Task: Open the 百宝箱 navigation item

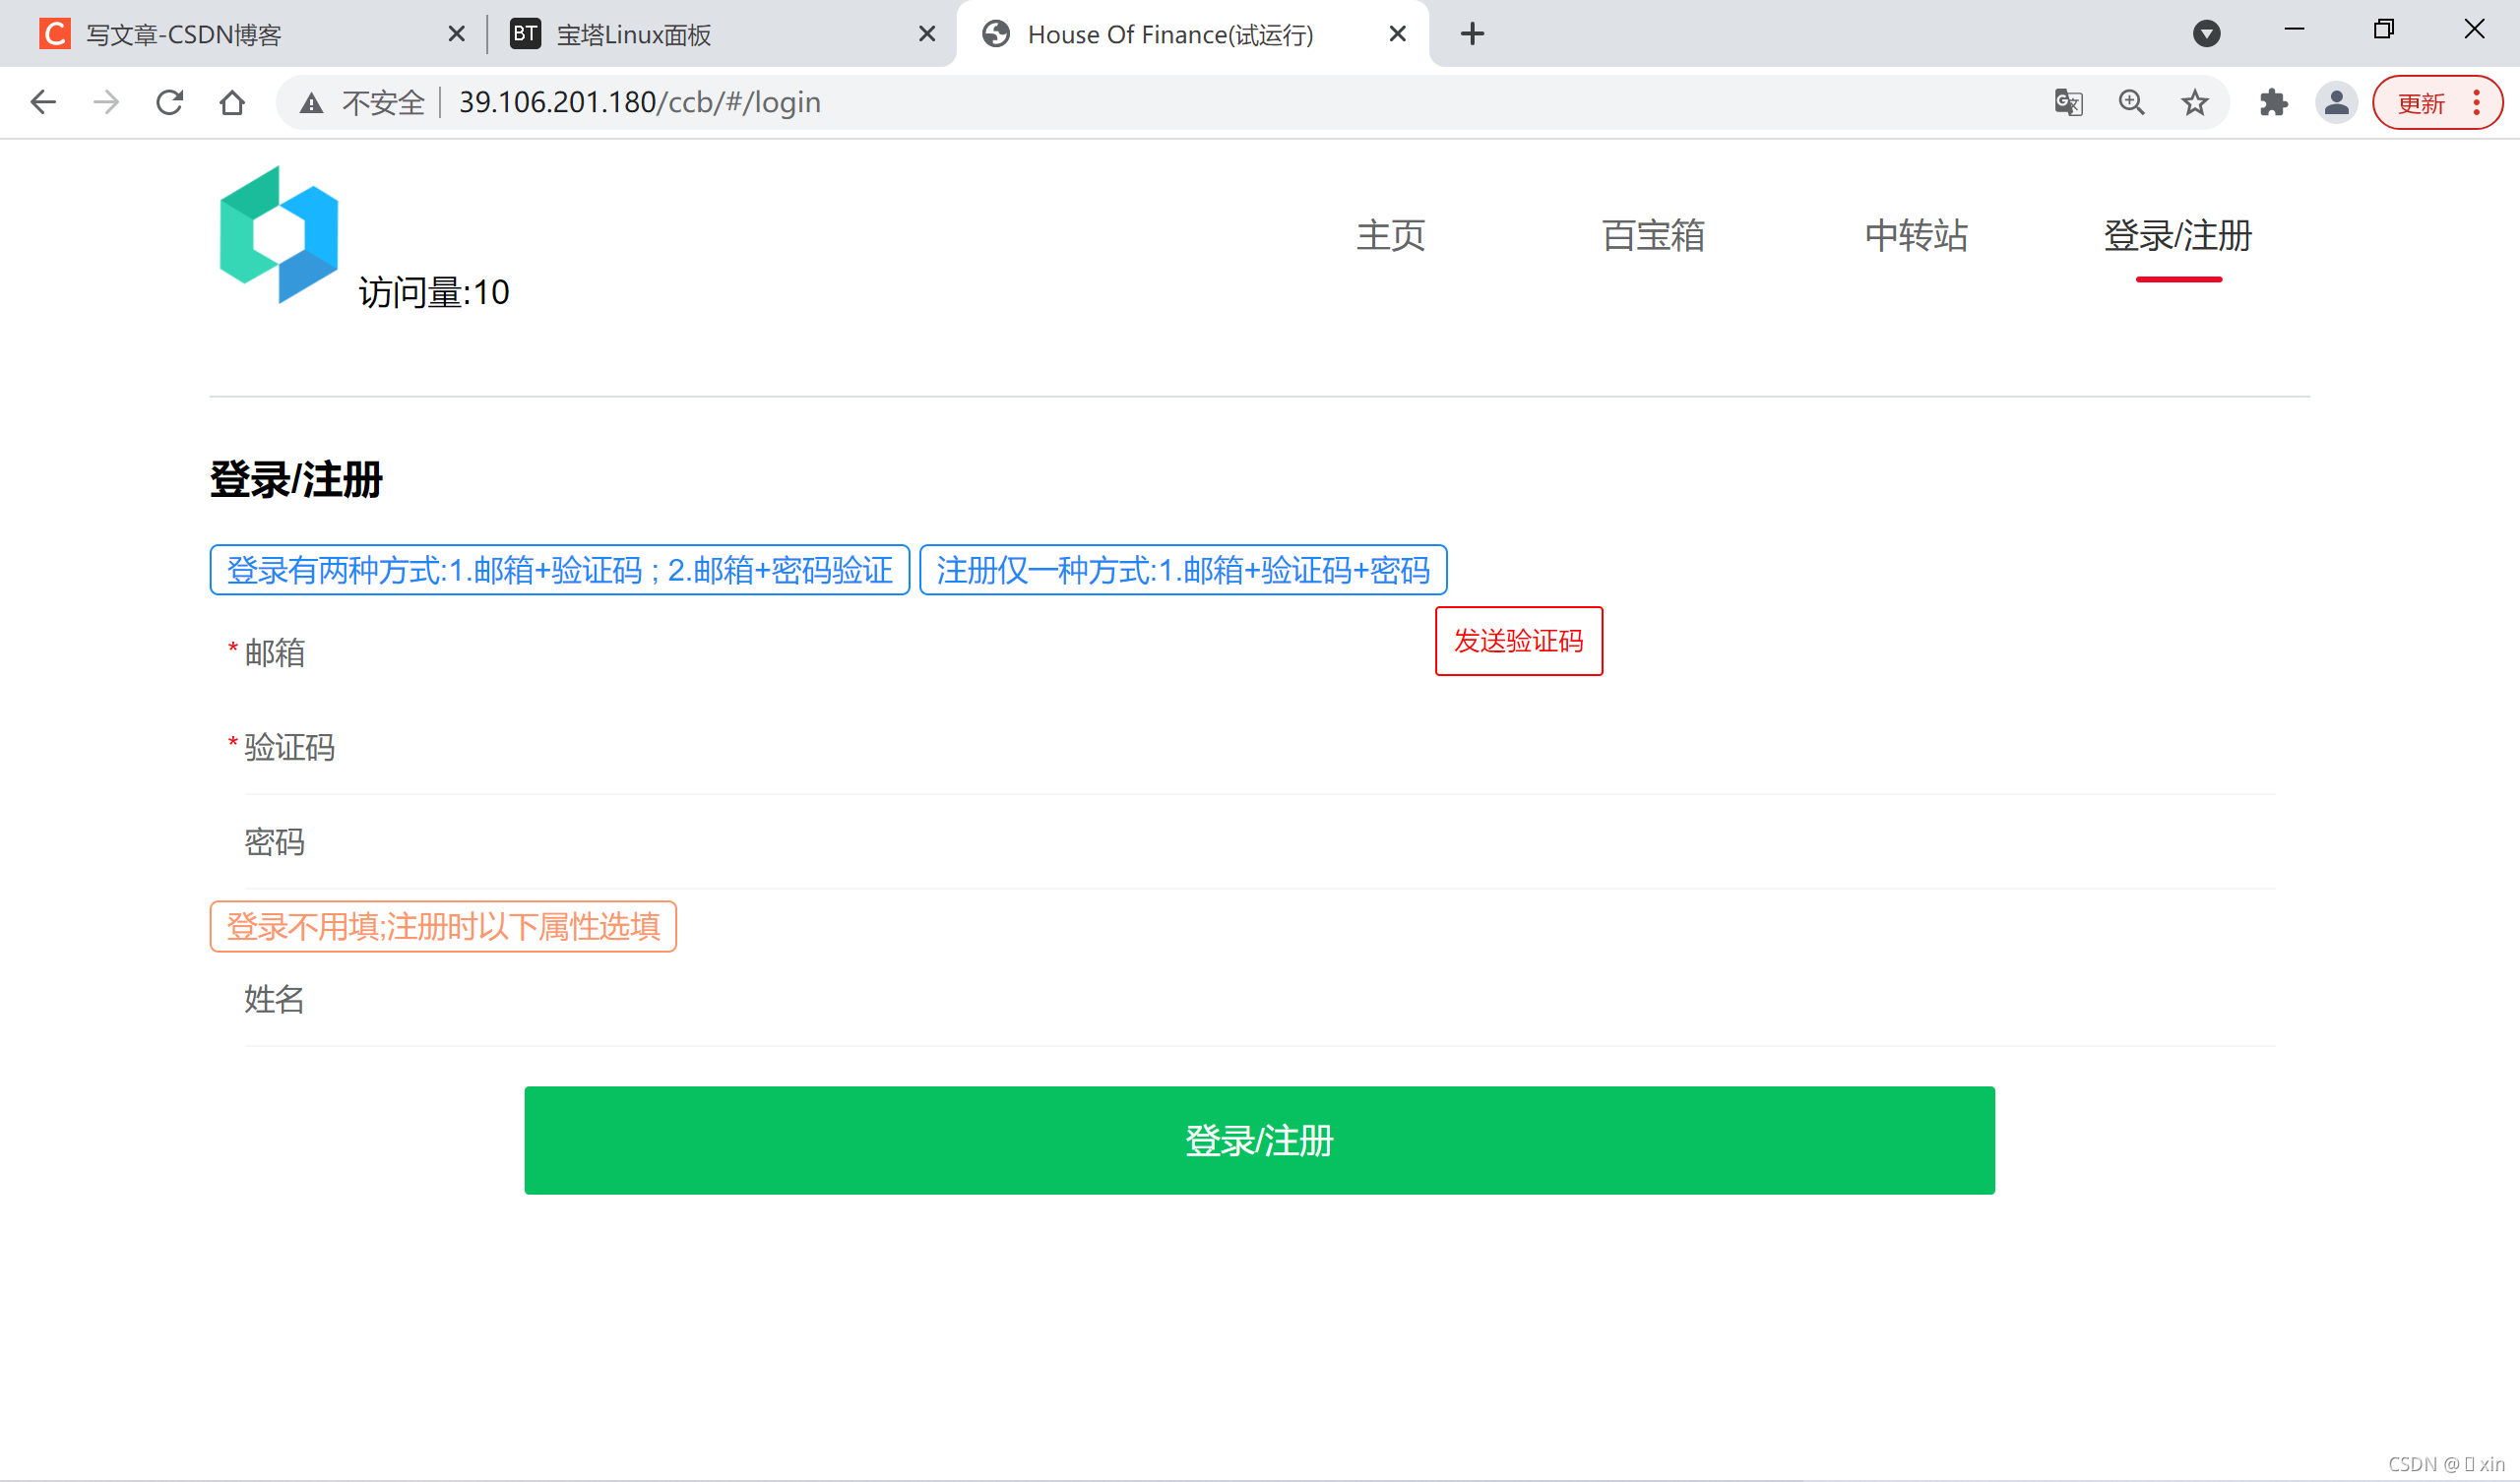Action: tap(1652, 236)
